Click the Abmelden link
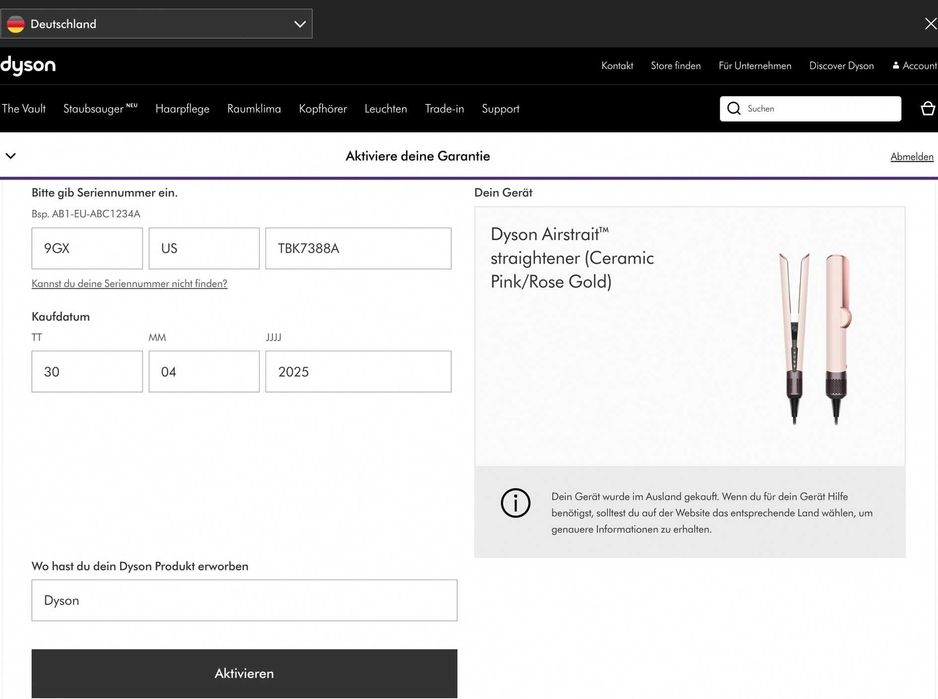 click(911, 157)
